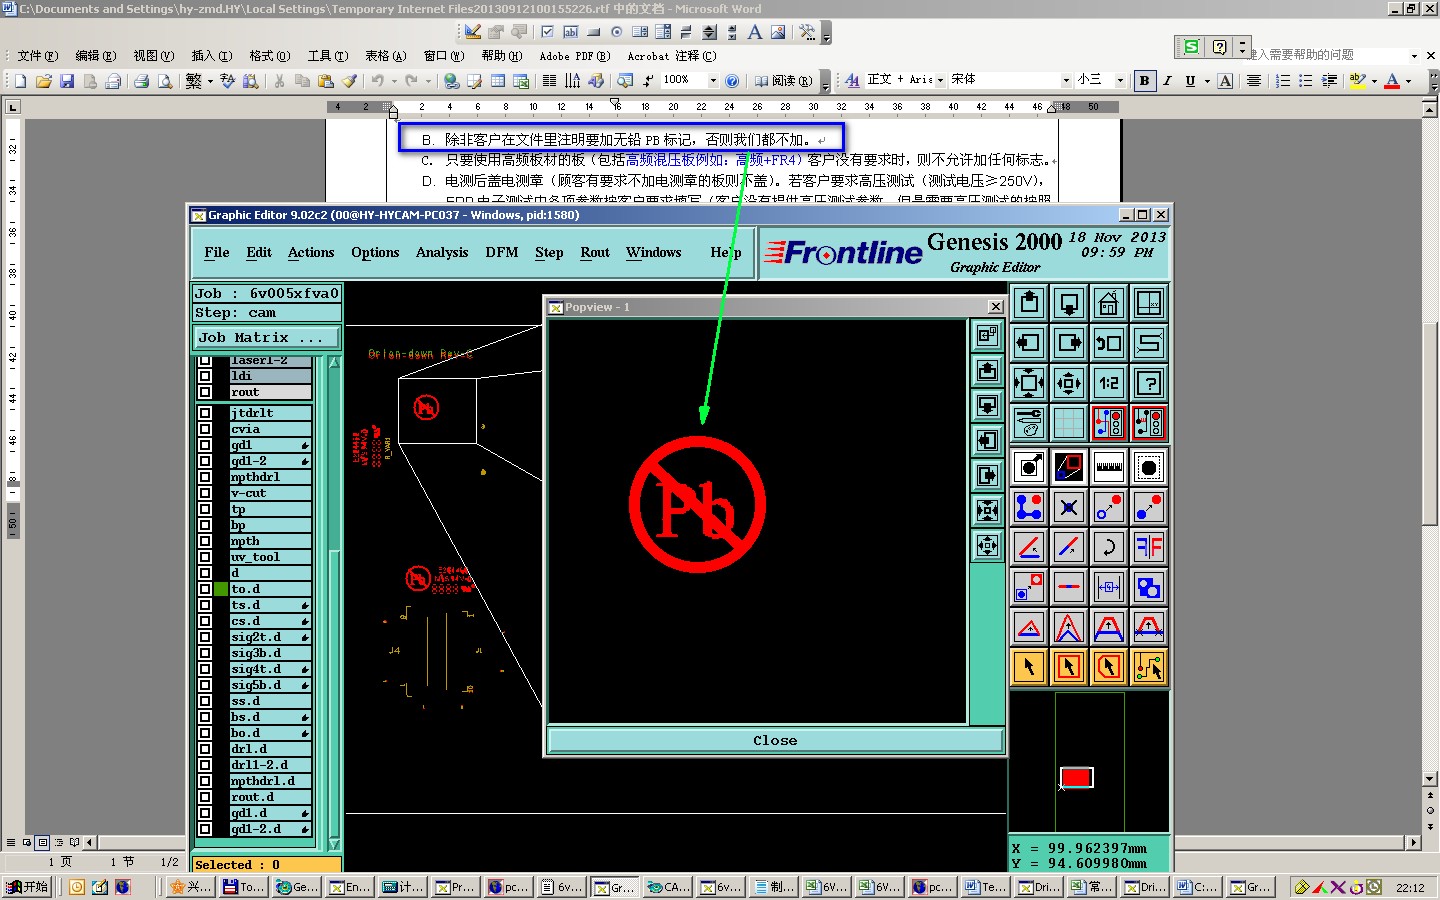Toggle the checkbox of layer drl.d

click(x=205, y=749)
